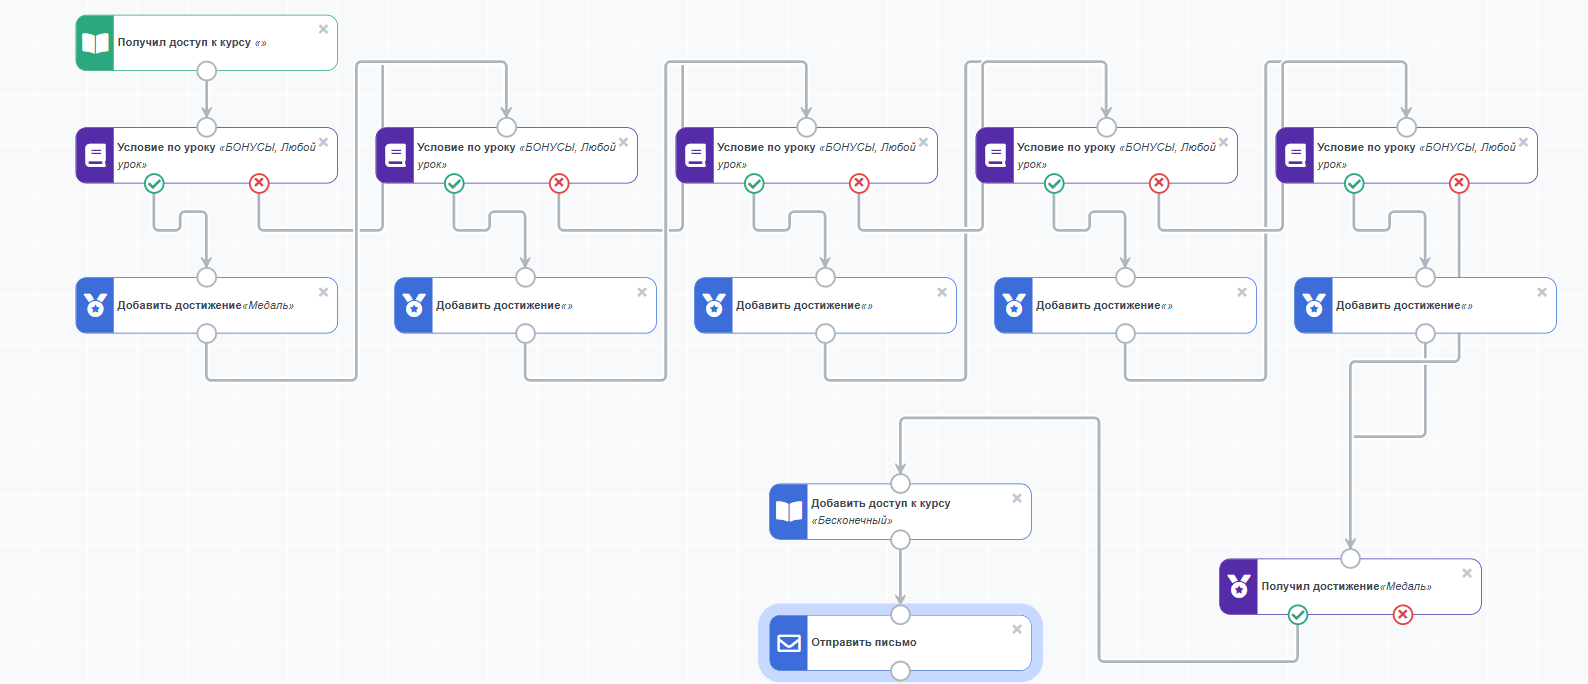
Task: Click output connector below «Получил доступ к курсу»
Action: [206, 71]
